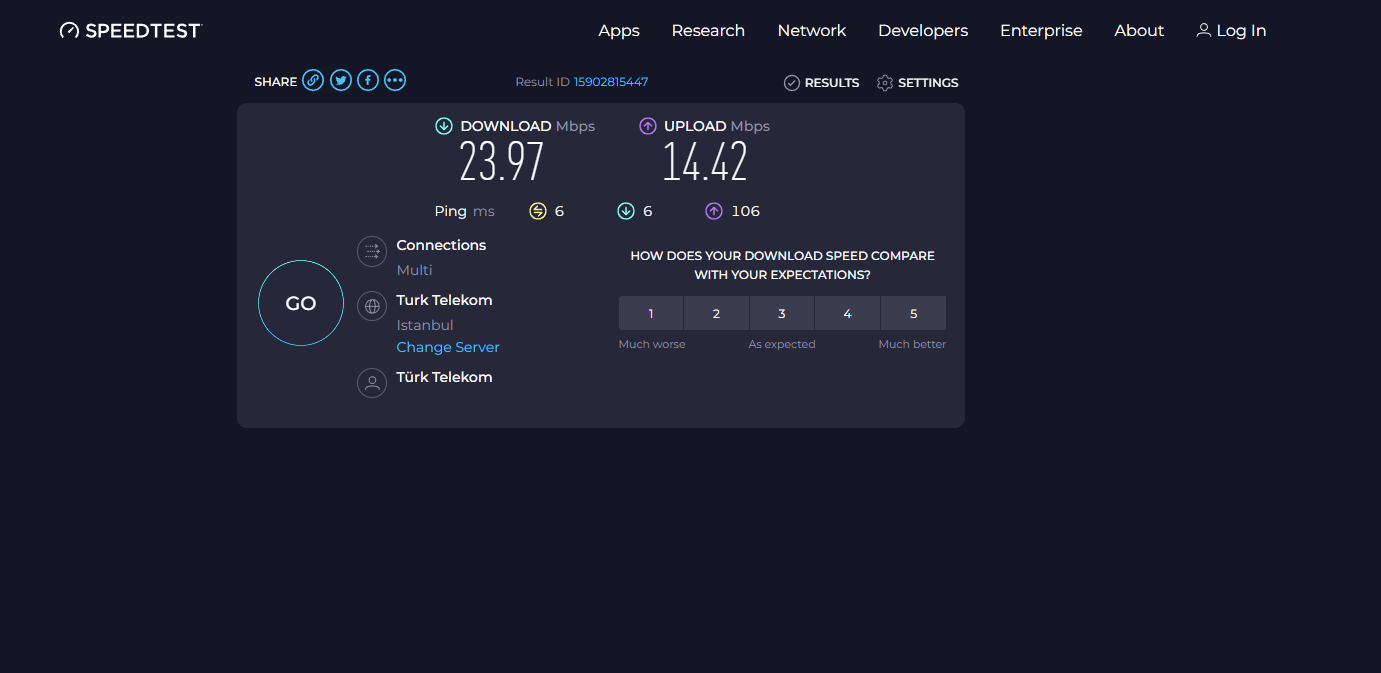Image resolution: width=1381 pixels, height=673 pixels.
Task: Open the Settings page
Action: coord(918,83)
